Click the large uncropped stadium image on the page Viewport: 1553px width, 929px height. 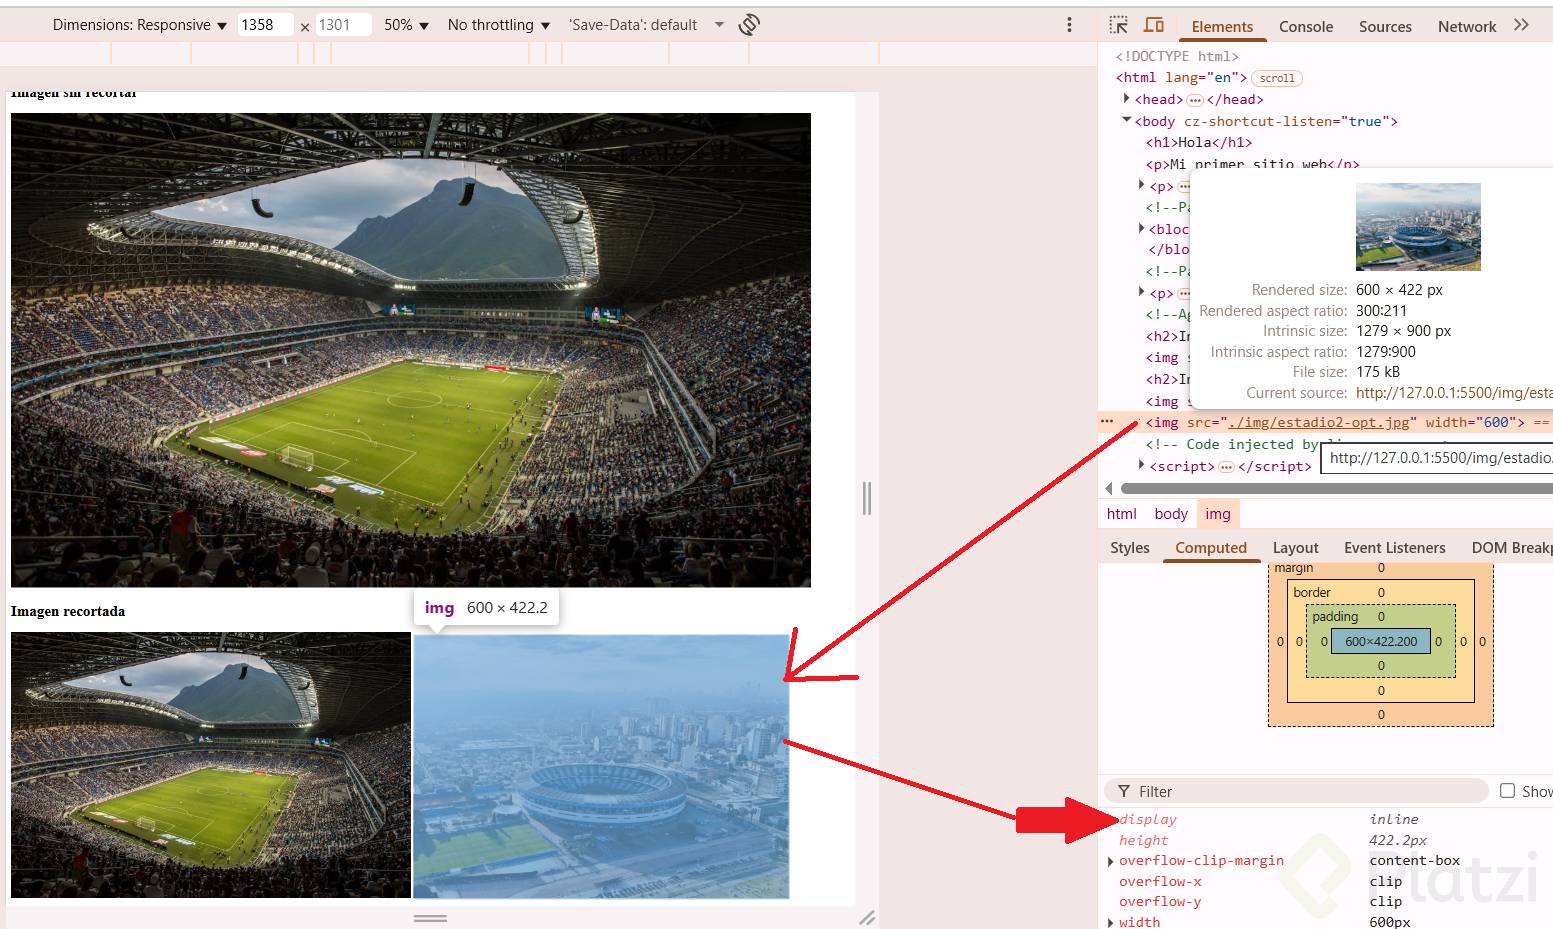pyautogui.click(x=411, y=350)
